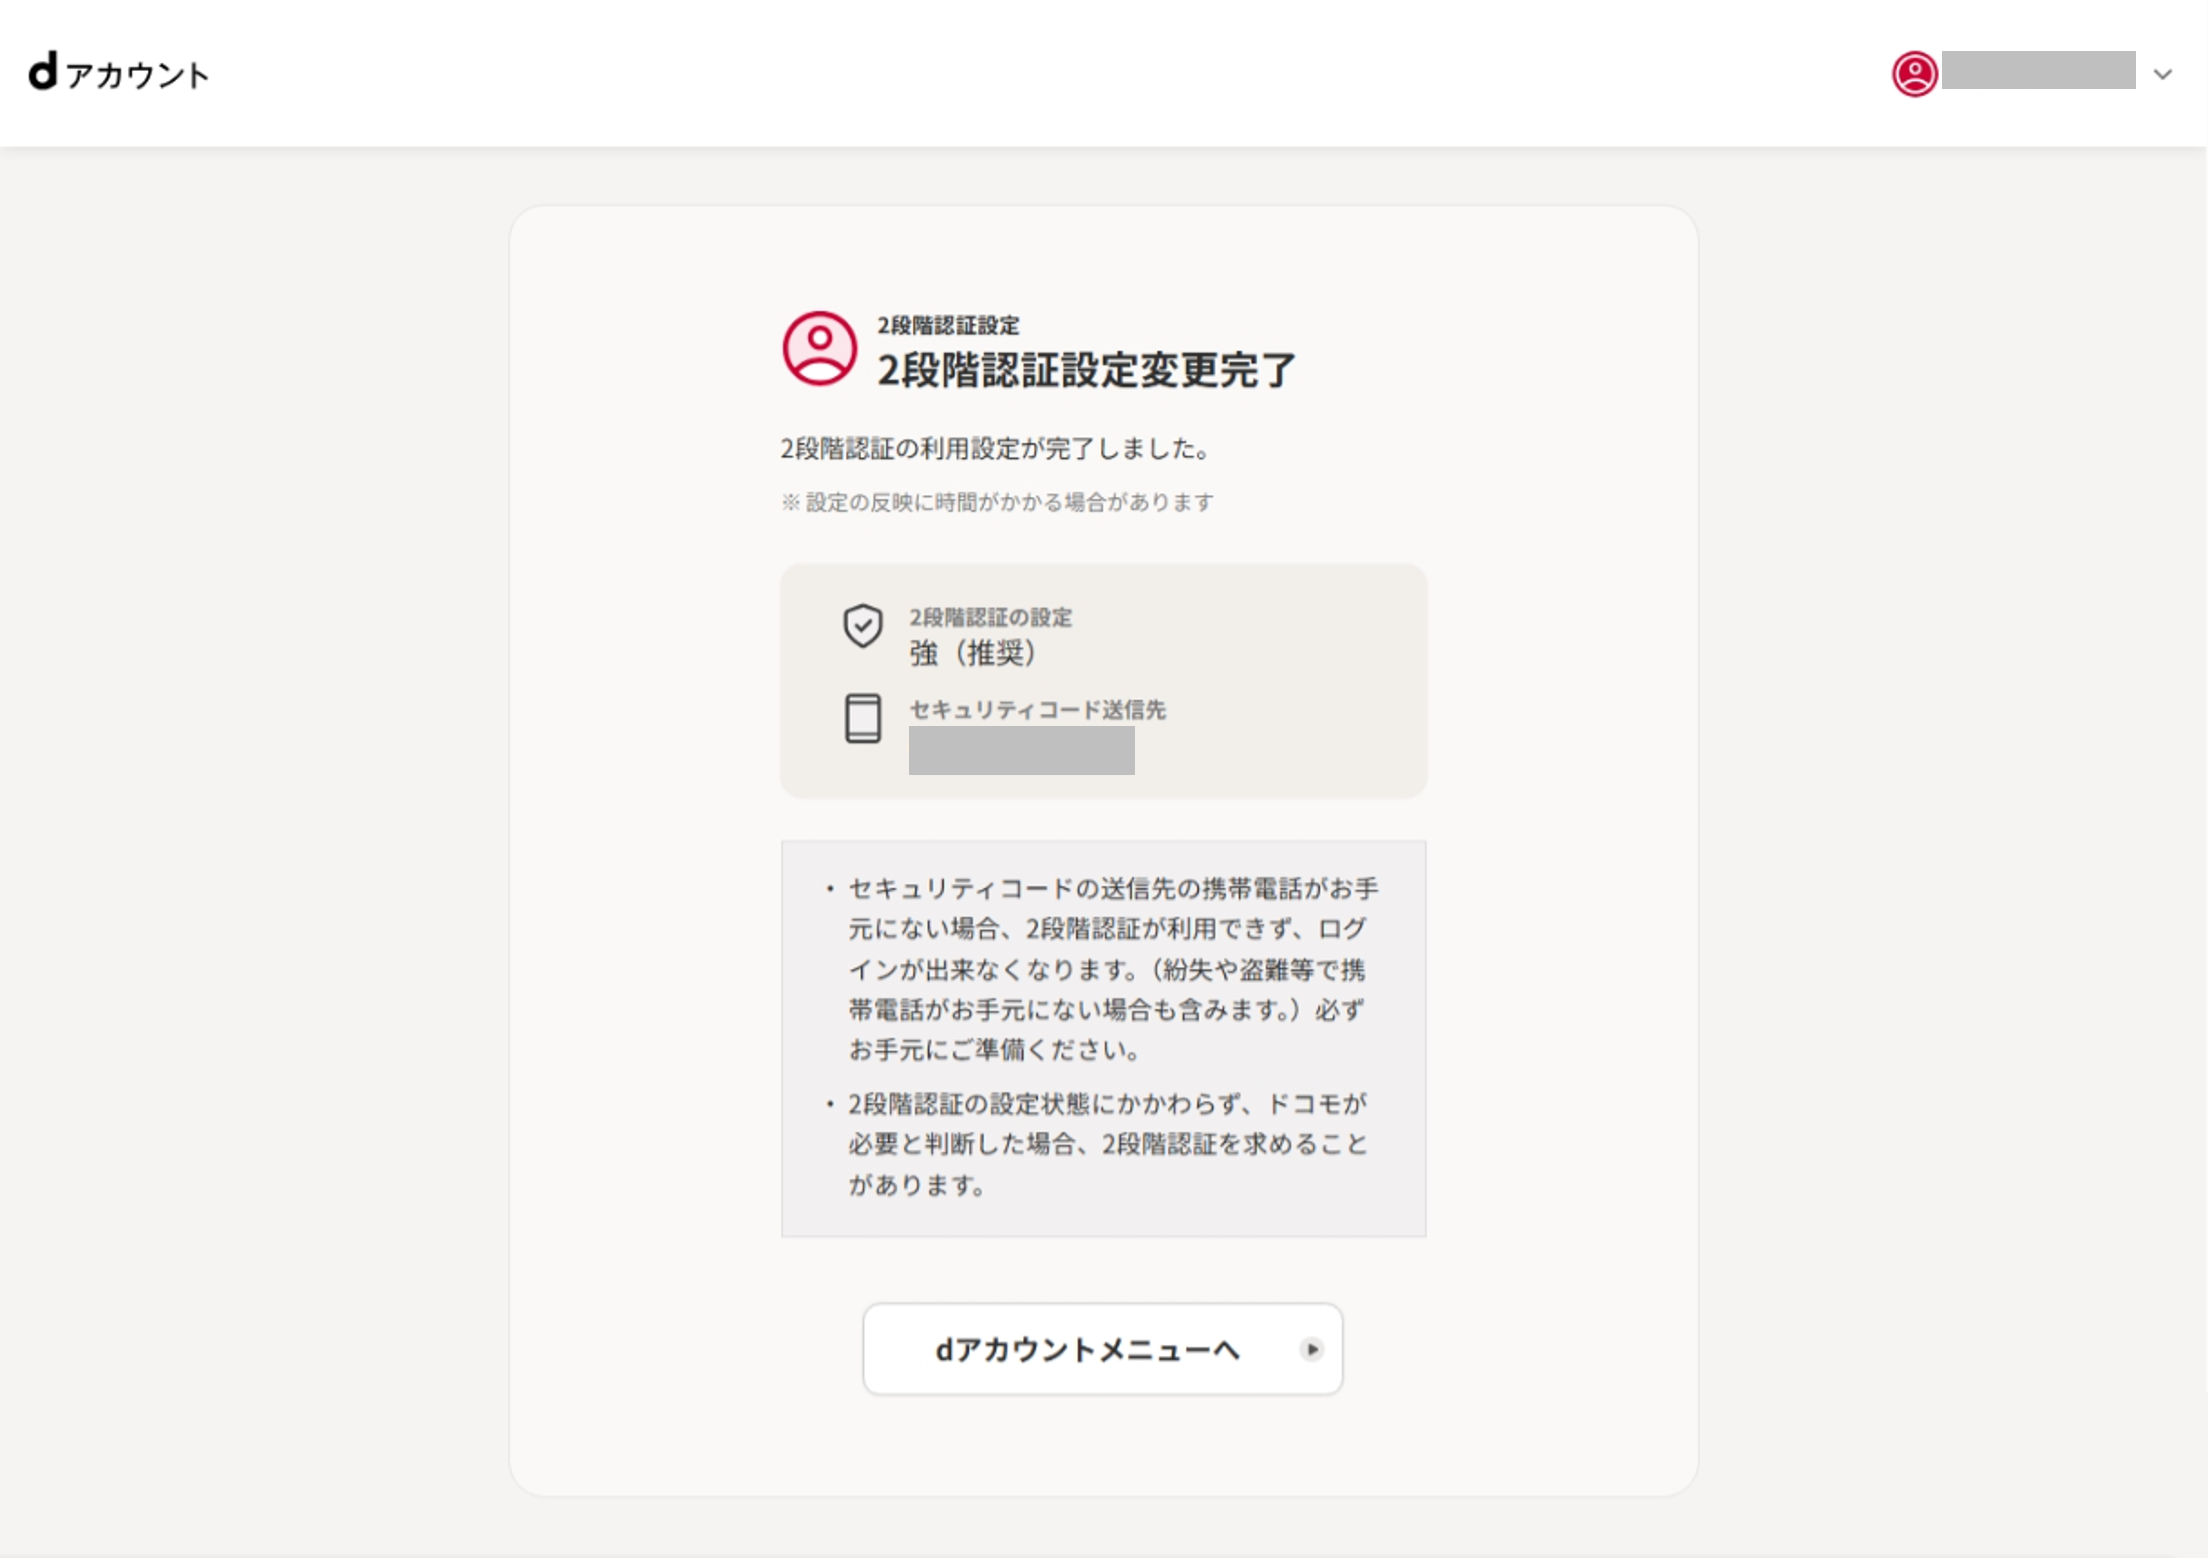Screen dimensions: 2208x1558
Task: Select the d アカウント logo in the header
Action: pos(119,74)
